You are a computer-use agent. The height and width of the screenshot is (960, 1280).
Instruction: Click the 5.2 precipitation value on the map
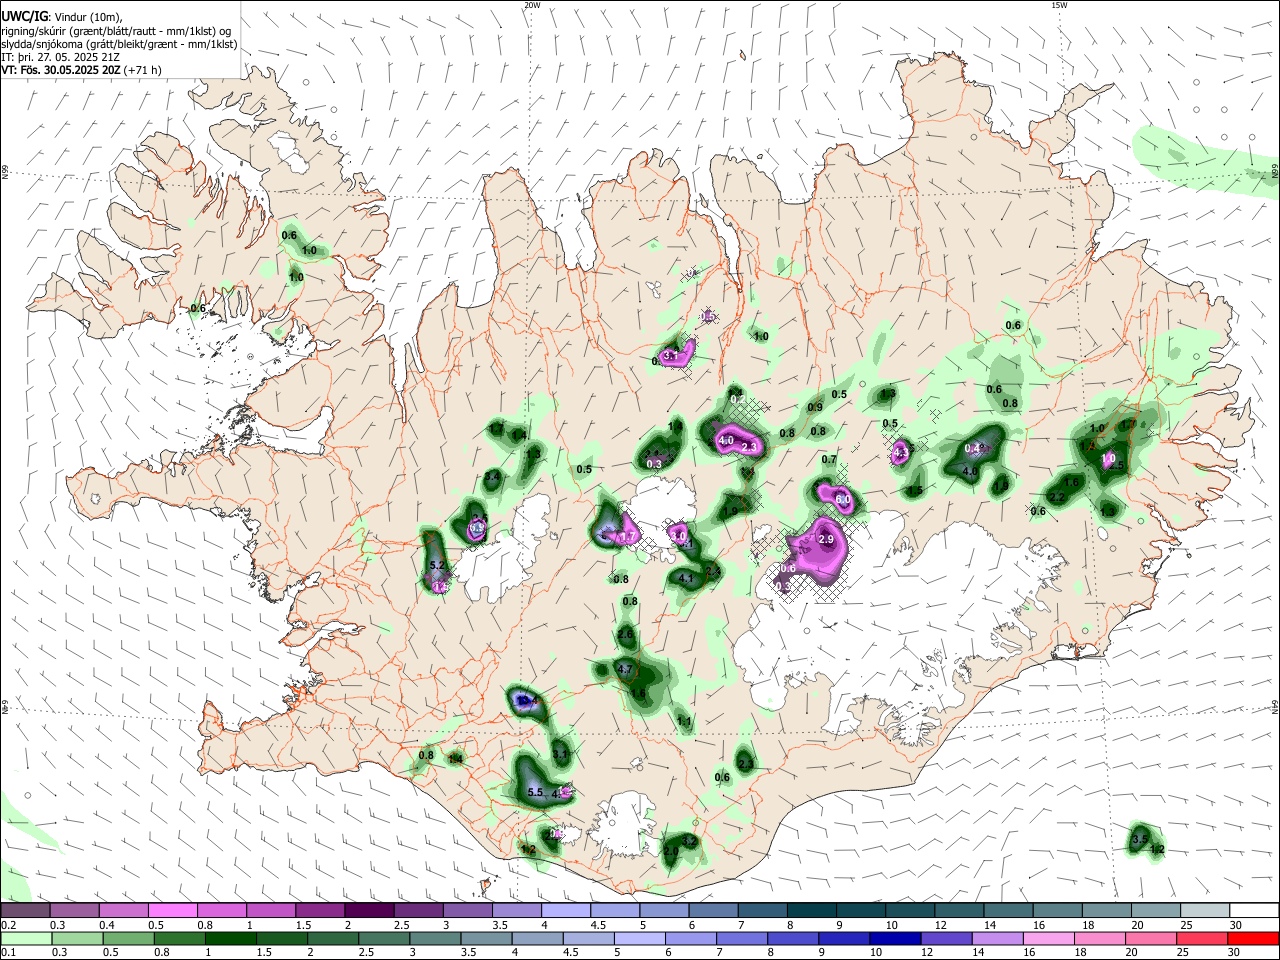(x=436, y=566)
